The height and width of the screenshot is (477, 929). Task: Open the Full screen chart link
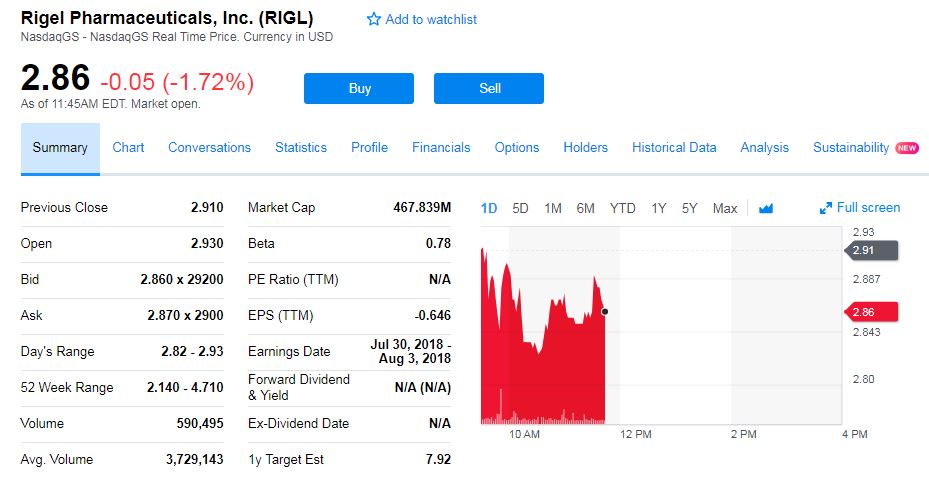(868, 207)
